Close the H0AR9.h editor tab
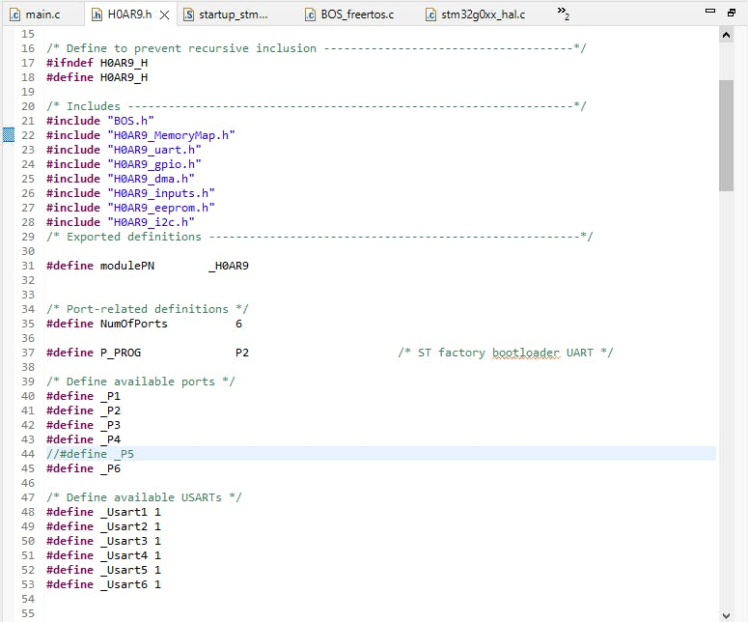Image resolution: width=748 pixels, height=622 pixels. coord(164,14)
